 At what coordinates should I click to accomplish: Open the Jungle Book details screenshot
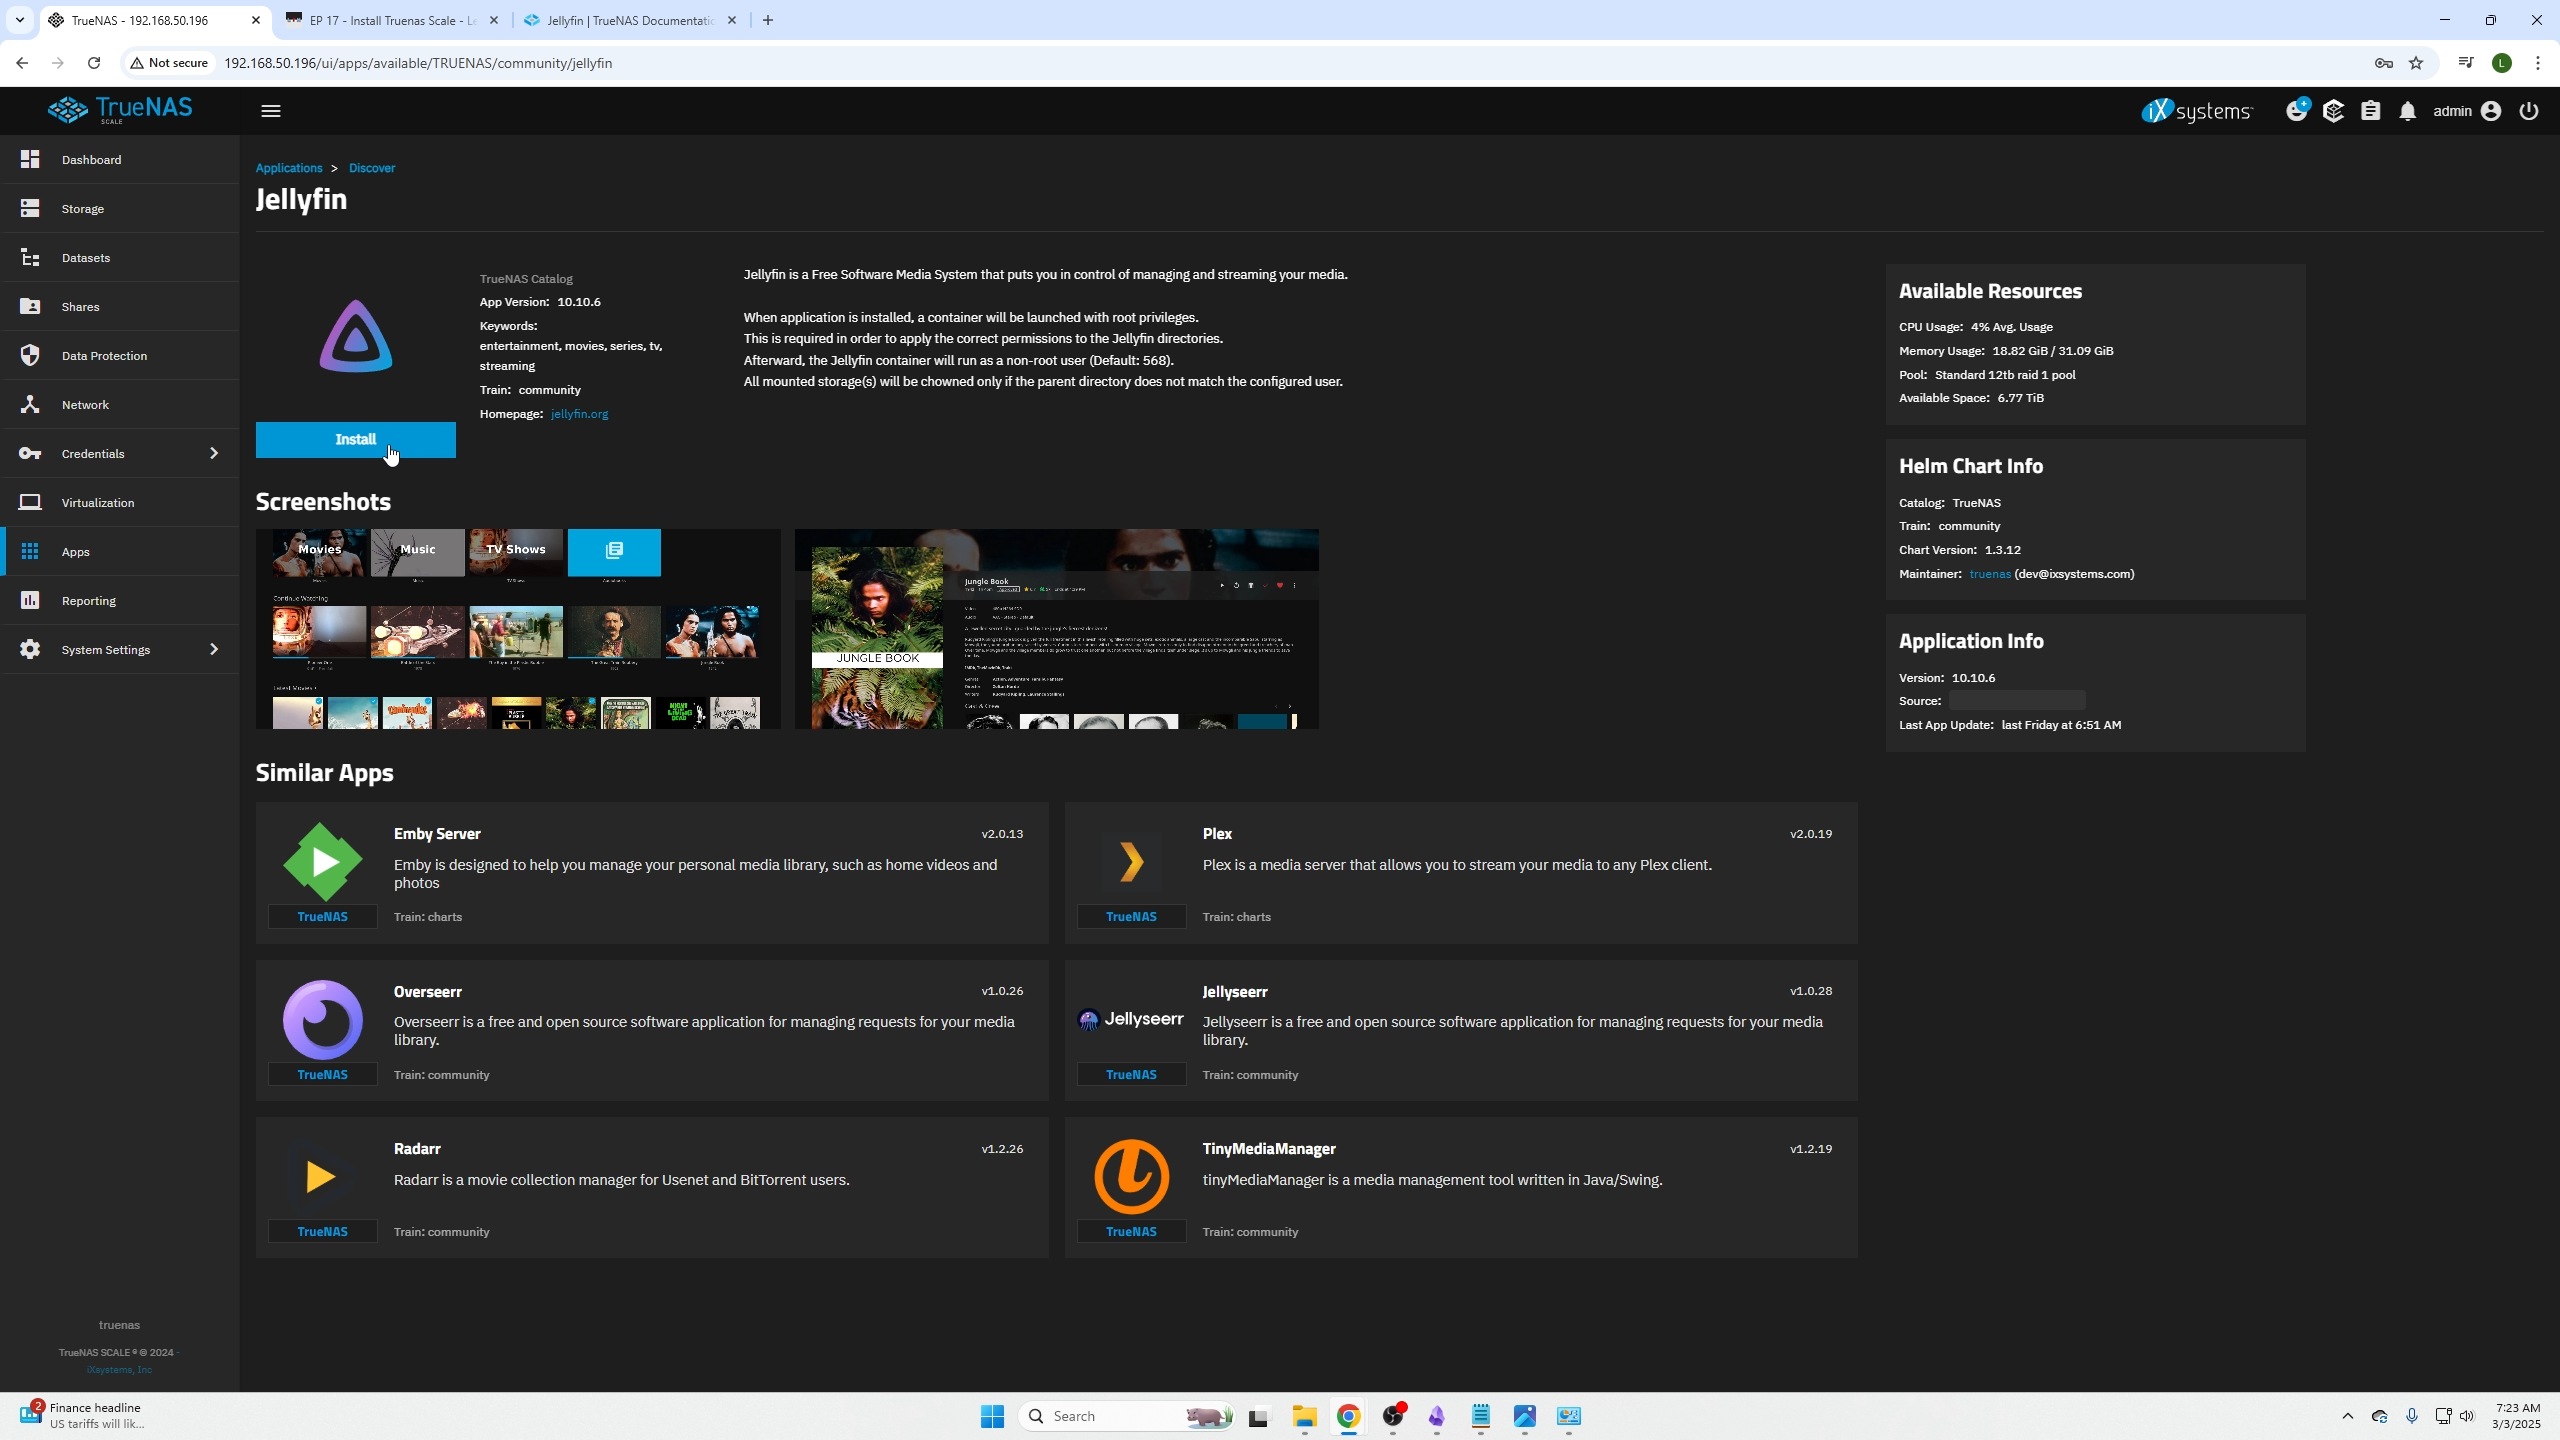(1057, 629)
